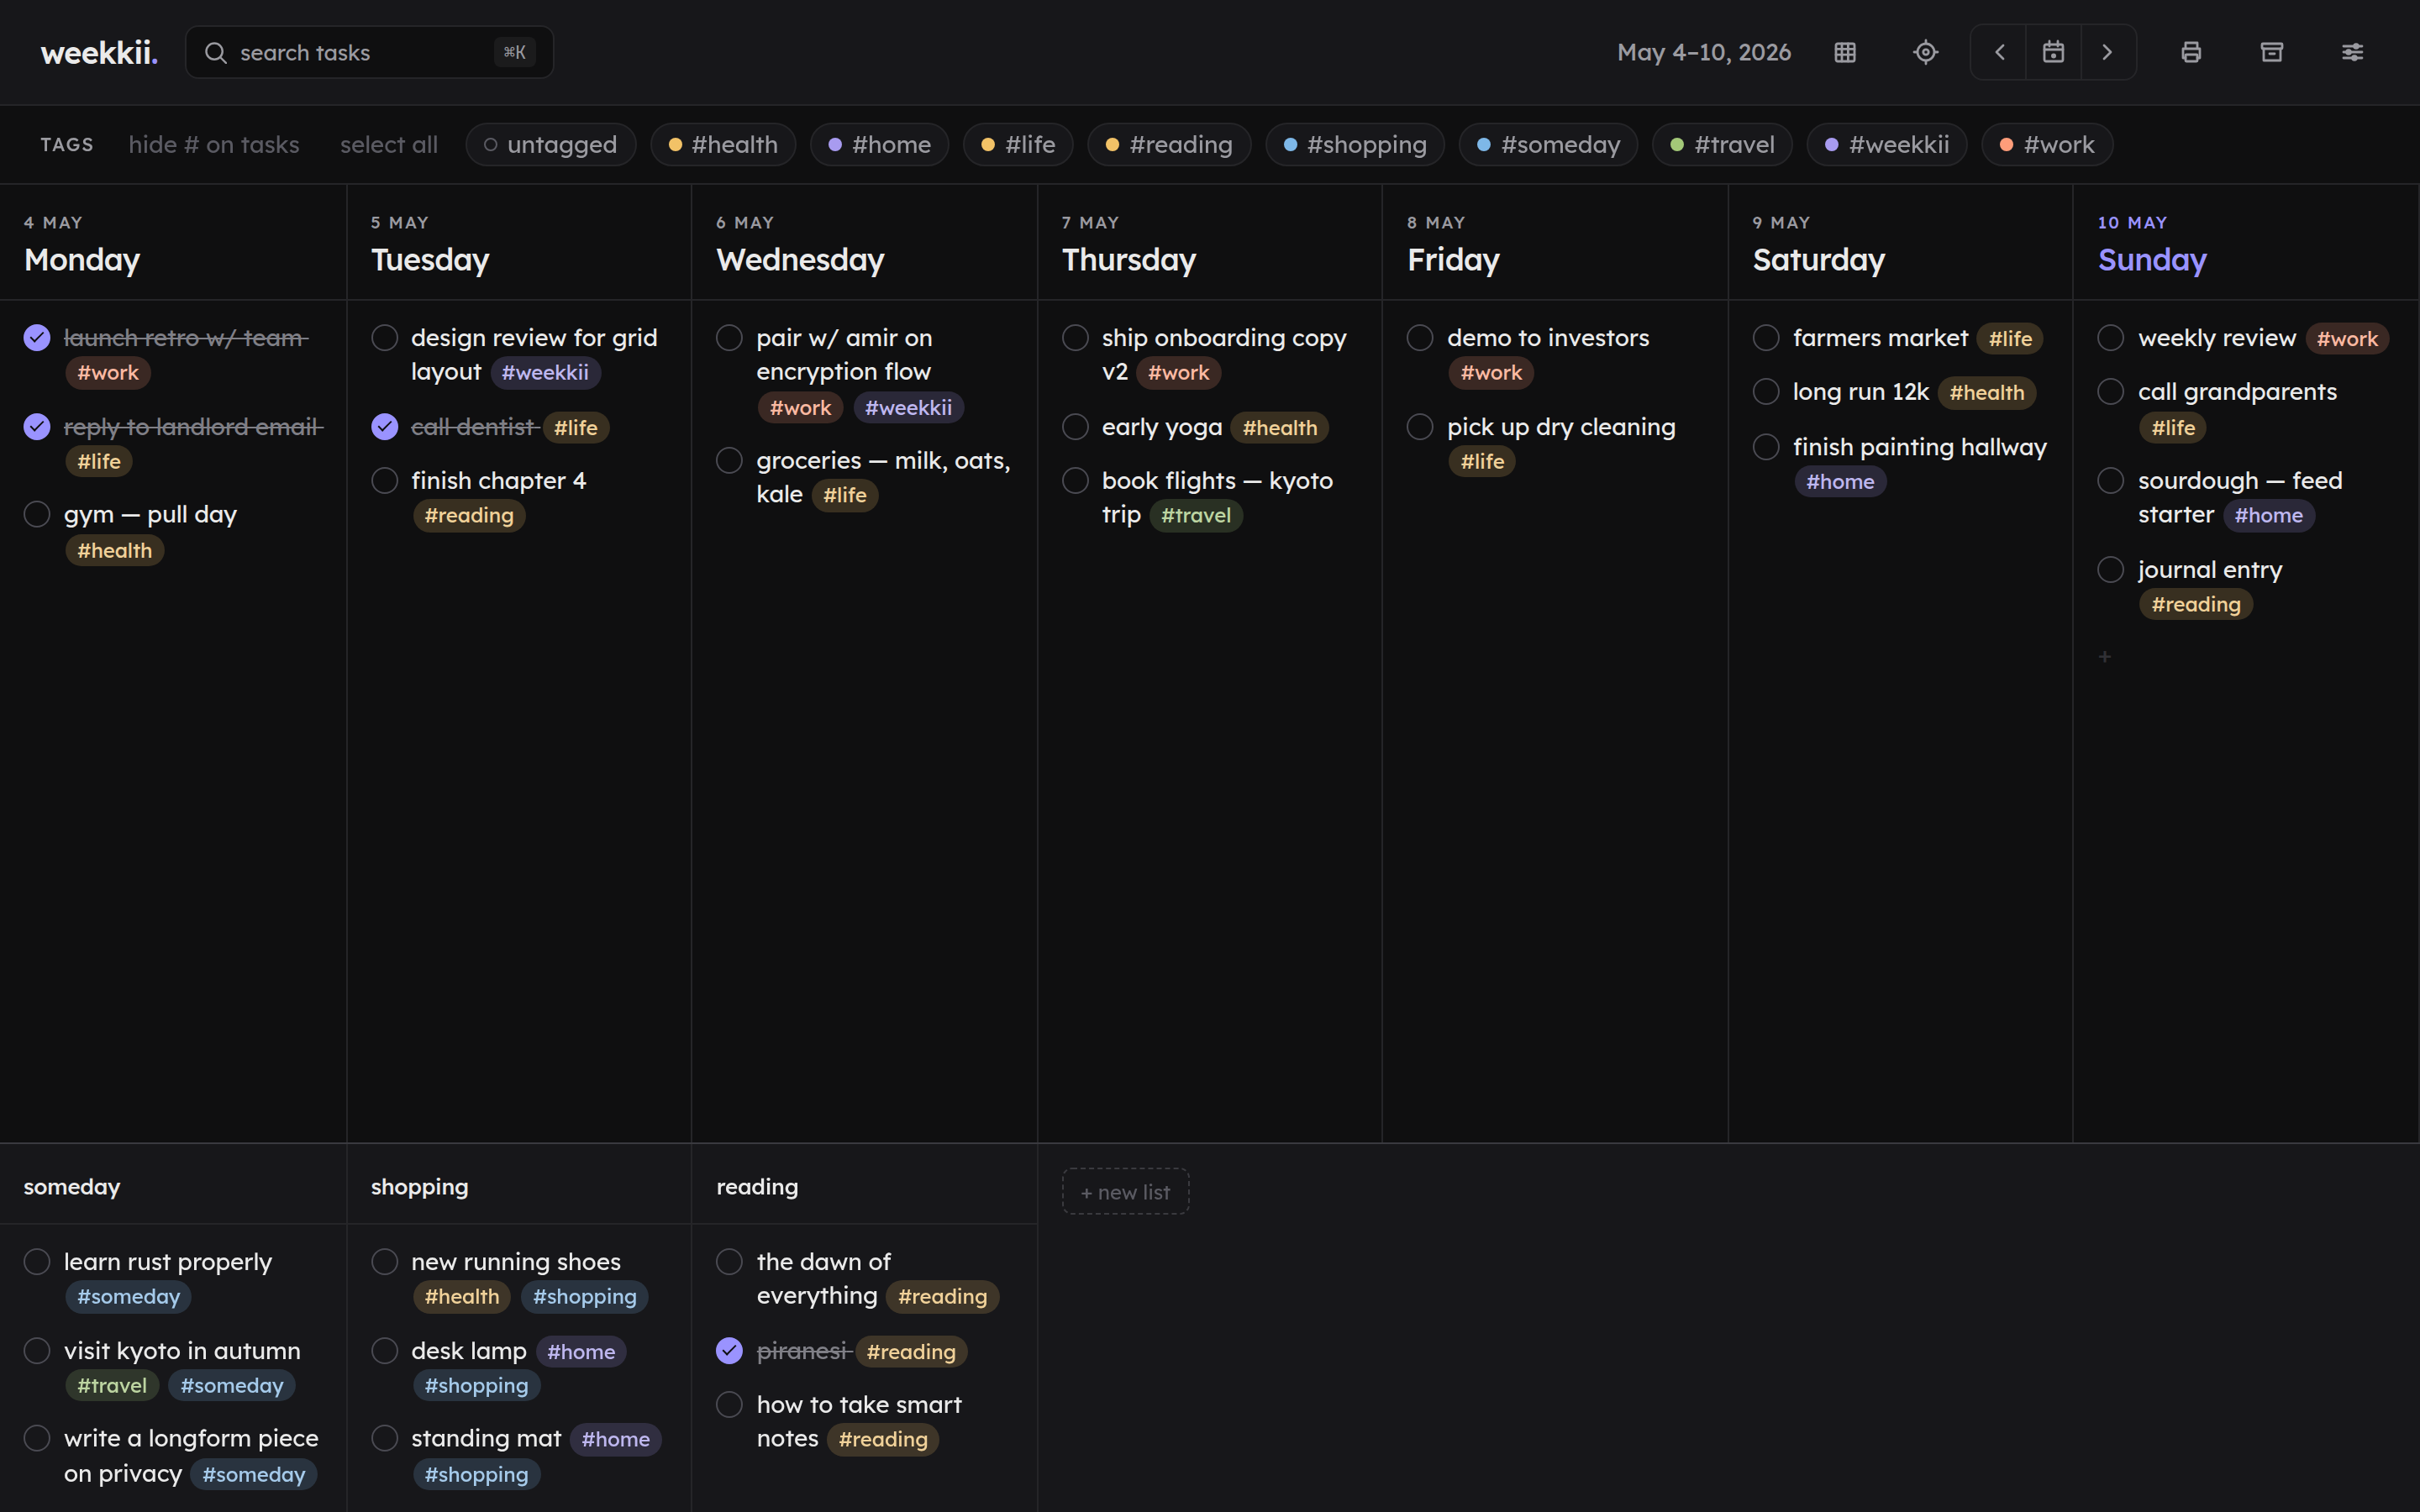The height and width of the screenshot is (1512, 2420).
Task: Click the print icon
Action: click(2191, 52)
